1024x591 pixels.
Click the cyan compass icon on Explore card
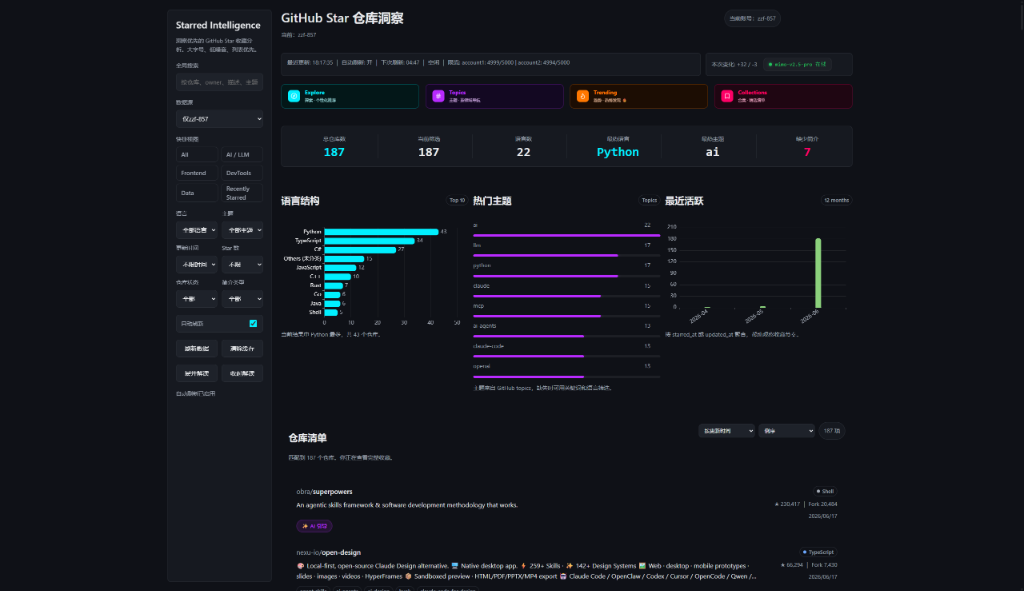coord(294,96)
